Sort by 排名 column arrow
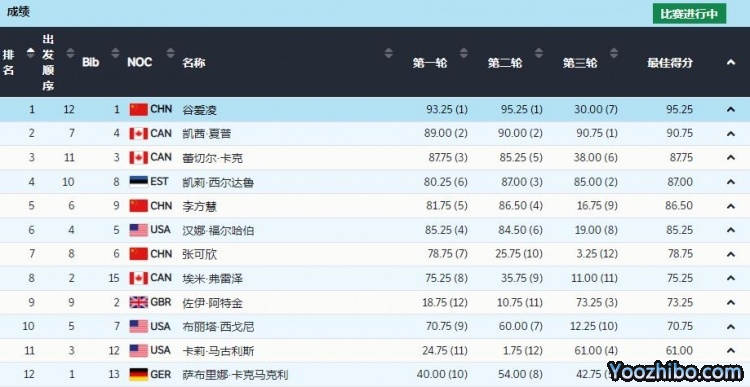This screenshot has height=387, width=750. coord(31,53)
